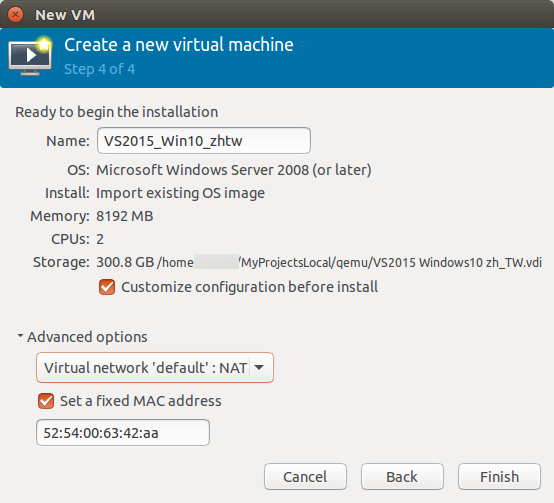The height and width of the screenshot is (503, 554).
Task: Click the MAC address field 52:54:00:63:42:aa
Action: coord(123,432)
